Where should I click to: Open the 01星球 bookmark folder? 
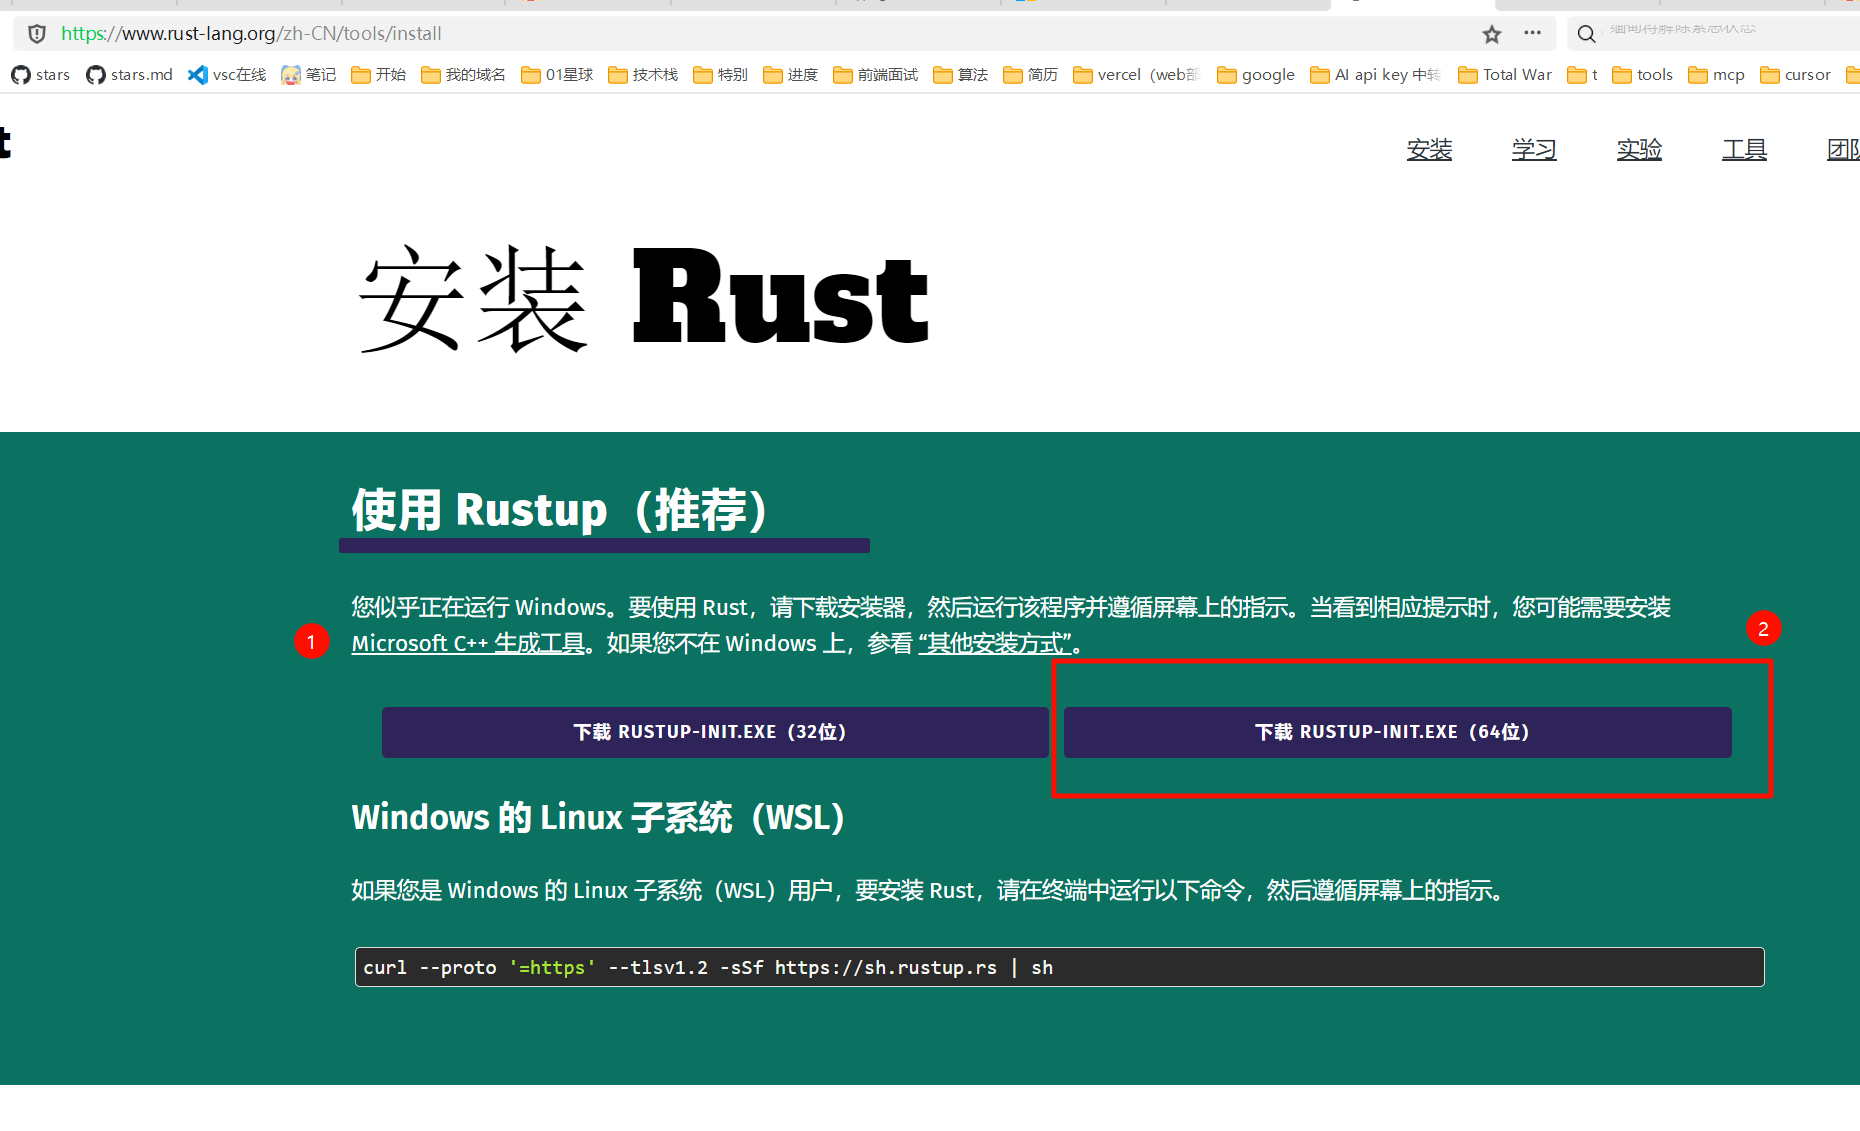pyautogui.click(x=557, y=75)
